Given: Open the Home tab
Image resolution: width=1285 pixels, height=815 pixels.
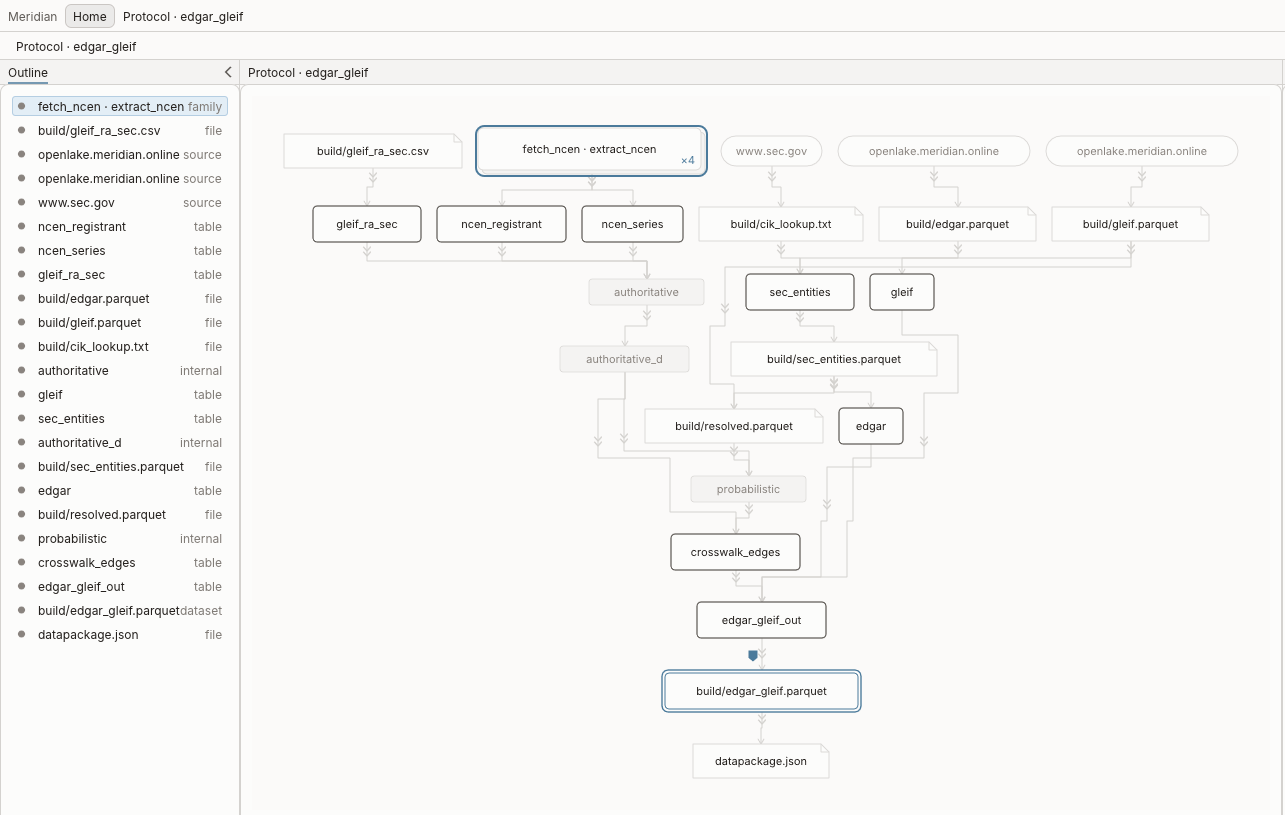Looking at the screenshot, I should point(90,16).
